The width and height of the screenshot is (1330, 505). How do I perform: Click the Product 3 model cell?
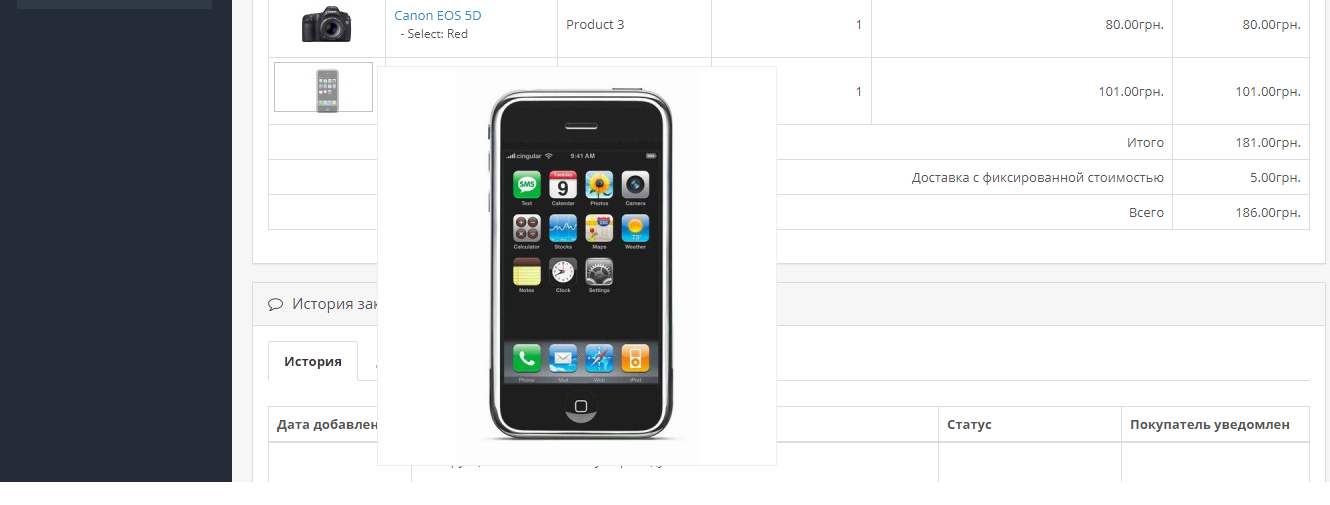coord(595,24)
